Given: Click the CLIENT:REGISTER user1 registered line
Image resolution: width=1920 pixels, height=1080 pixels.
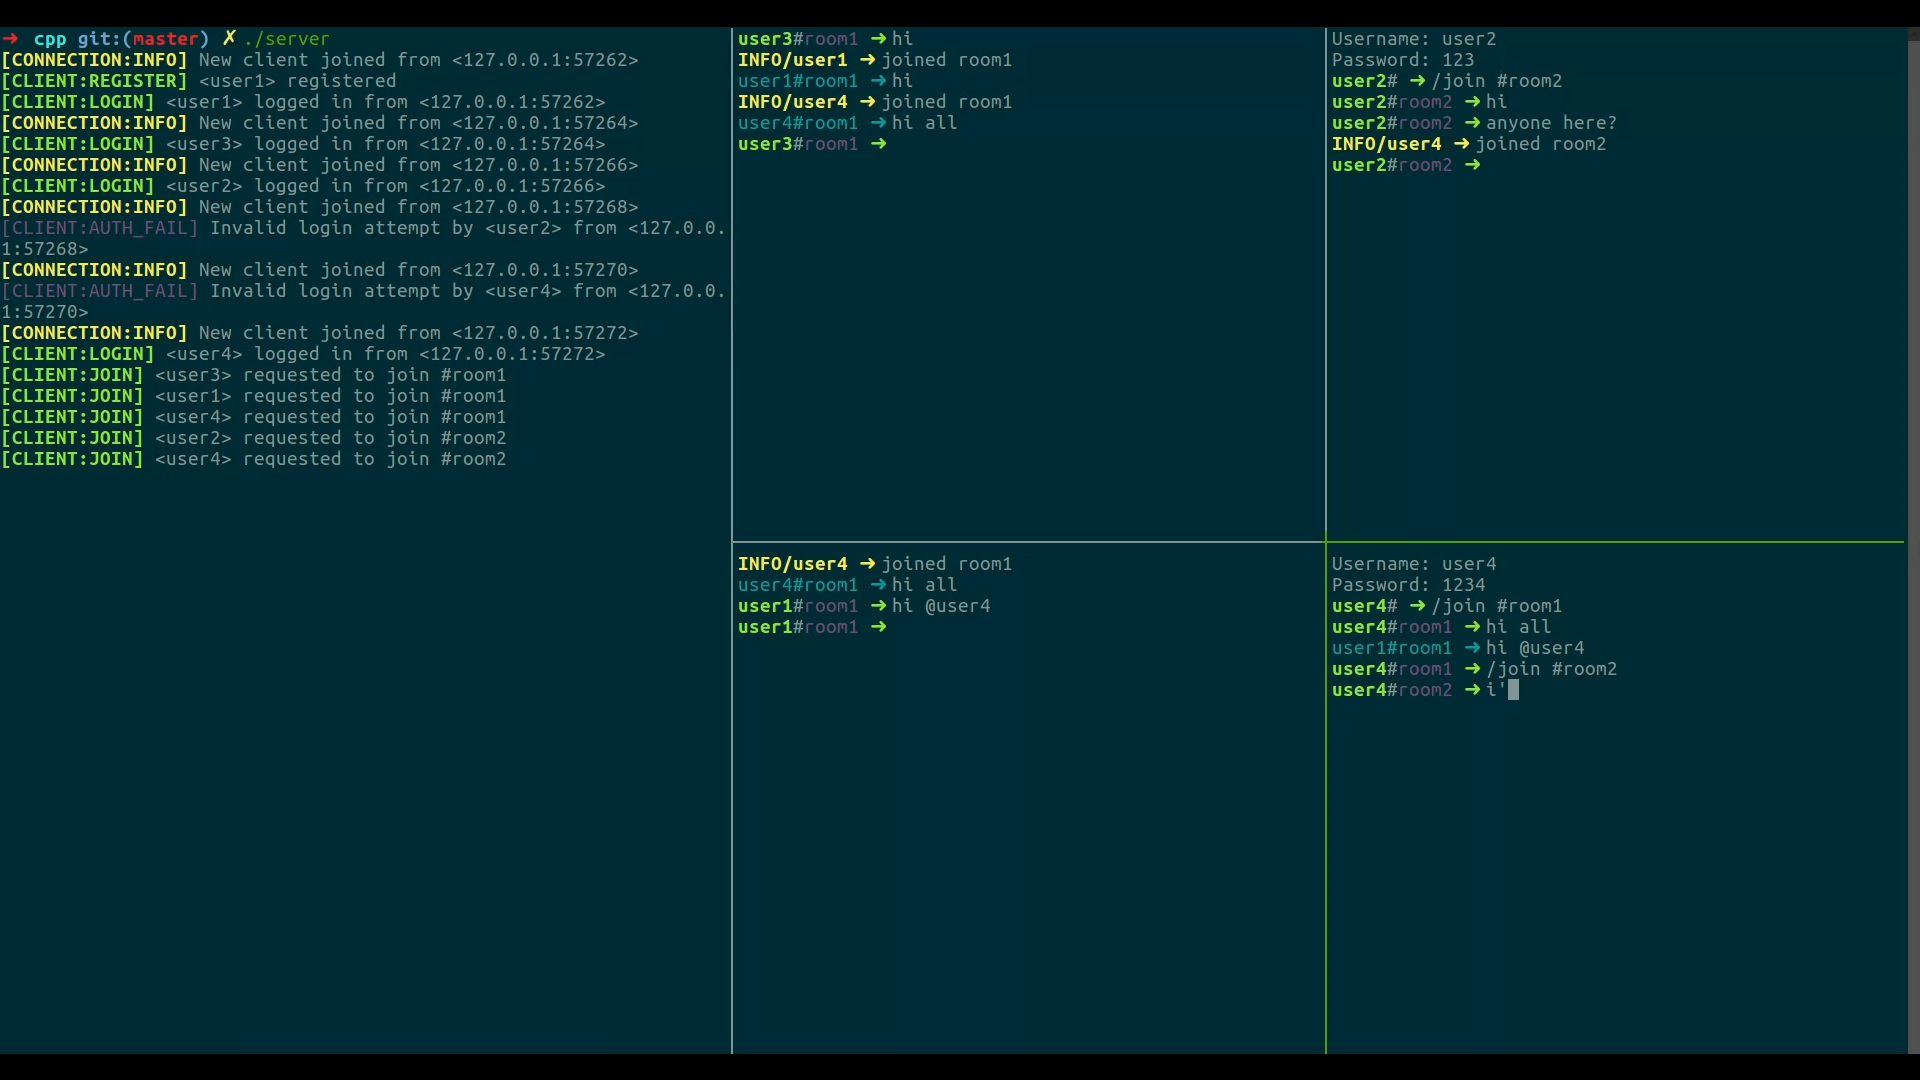Looking at the screenshot, I should click(x=198, y=81).
